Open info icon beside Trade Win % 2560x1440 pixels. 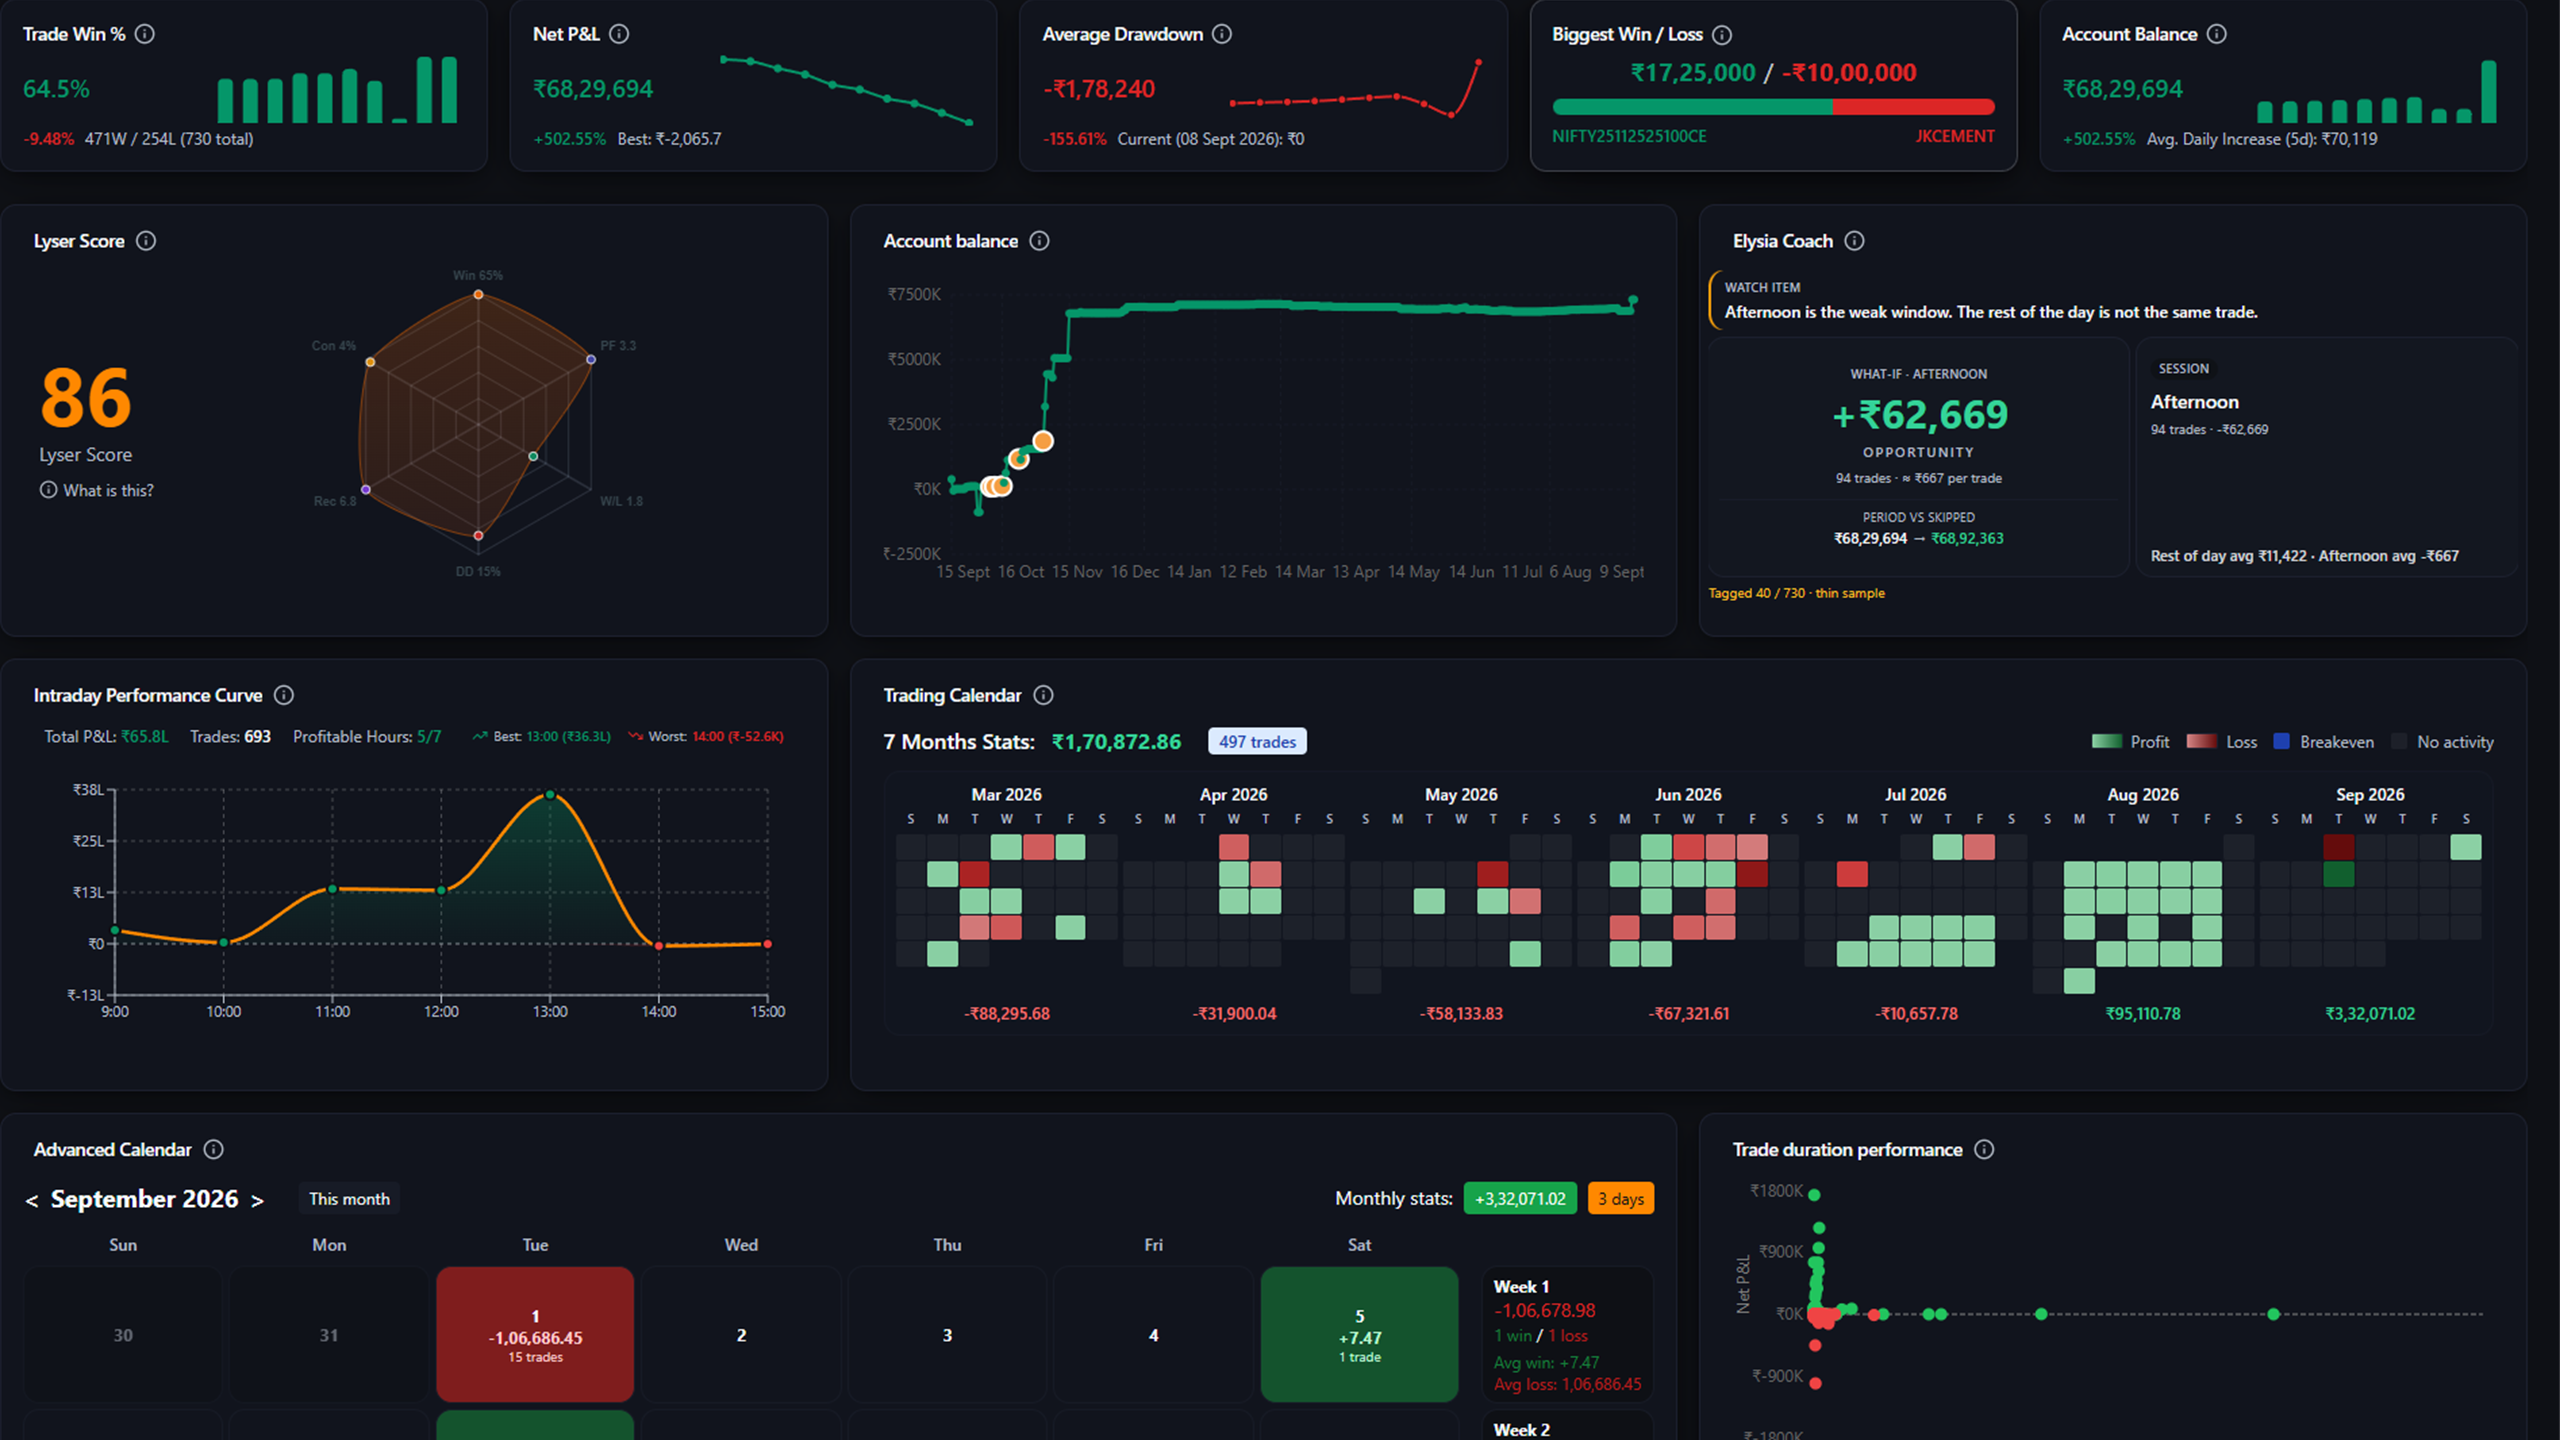pos(145,34)
